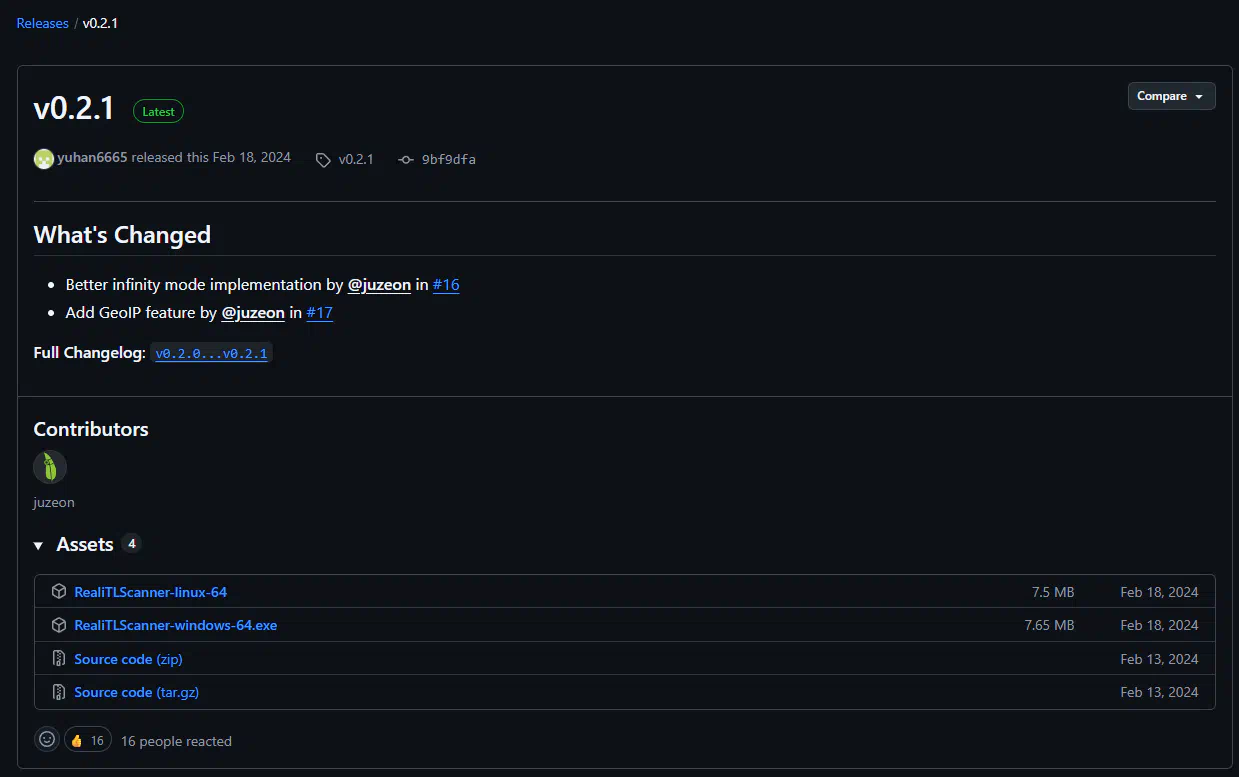
Task: Click yuhan6665's avatar icon
Action: pos(44,159)
